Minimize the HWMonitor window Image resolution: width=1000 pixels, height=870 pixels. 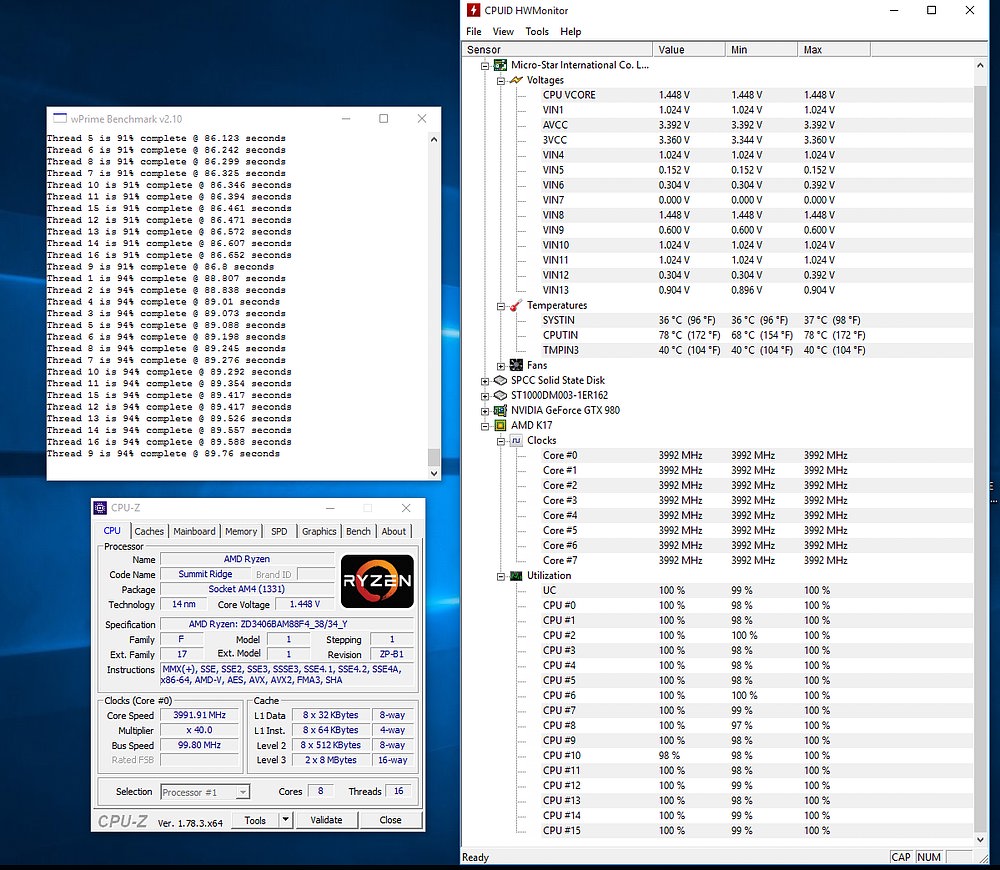click(894, 10)
